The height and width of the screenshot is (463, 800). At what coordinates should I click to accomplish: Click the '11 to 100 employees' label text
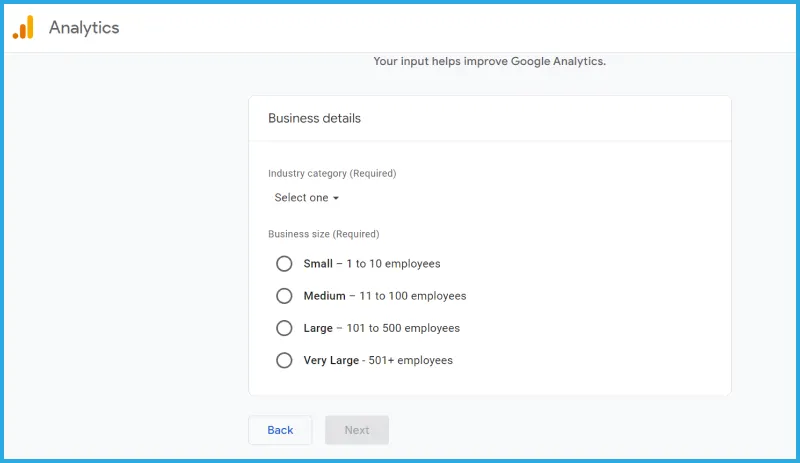pyautogui.click(x=412, y=296)
